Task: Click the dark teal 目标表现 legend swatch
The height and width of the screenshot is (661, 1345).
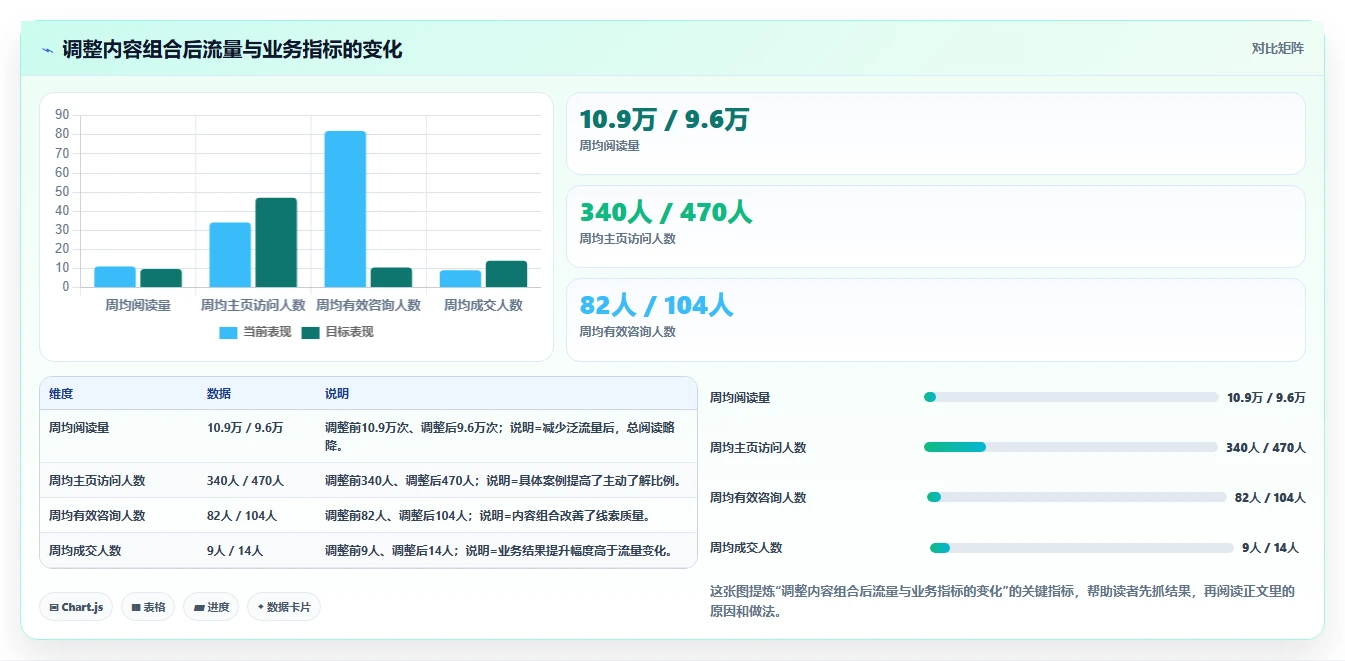Action: (310, 332)
